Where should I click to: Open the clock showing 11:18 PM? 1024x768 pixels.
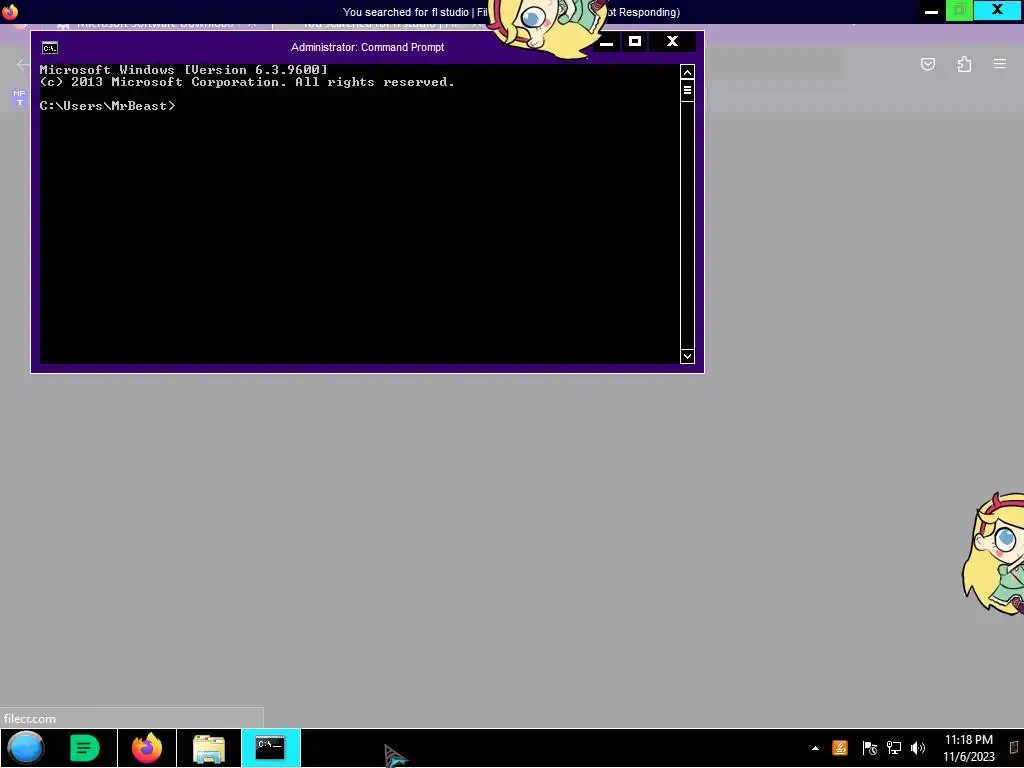(968, 748)
